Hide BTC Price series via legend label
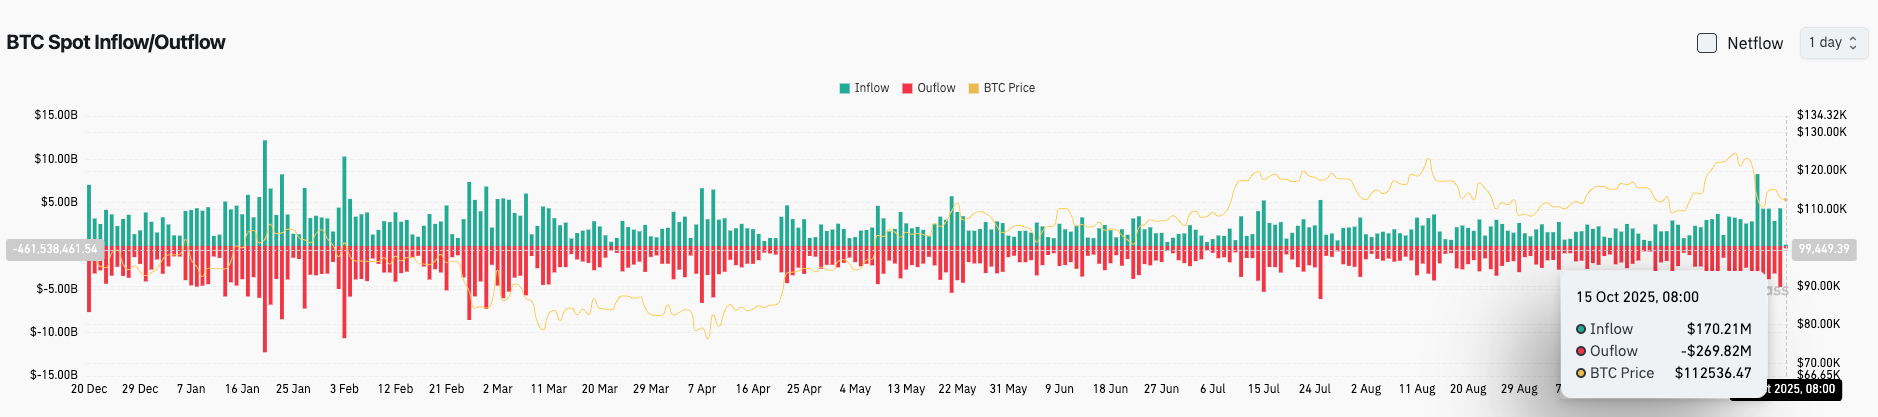This screenshot has height=417, width=1878. 1009,88
